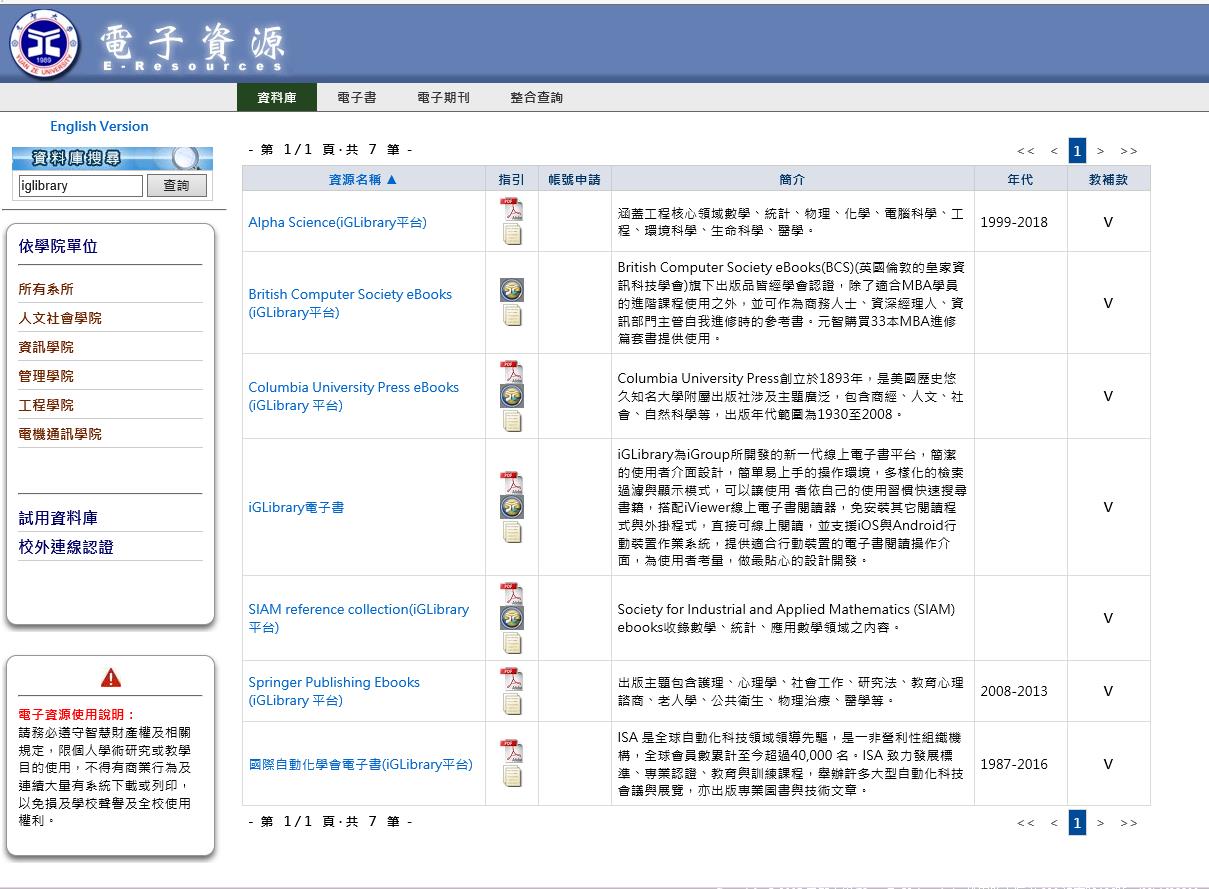Screen dimensions: 1209x889
Task: Click the 年代 column header
Action: click(x=1020, y=180)
